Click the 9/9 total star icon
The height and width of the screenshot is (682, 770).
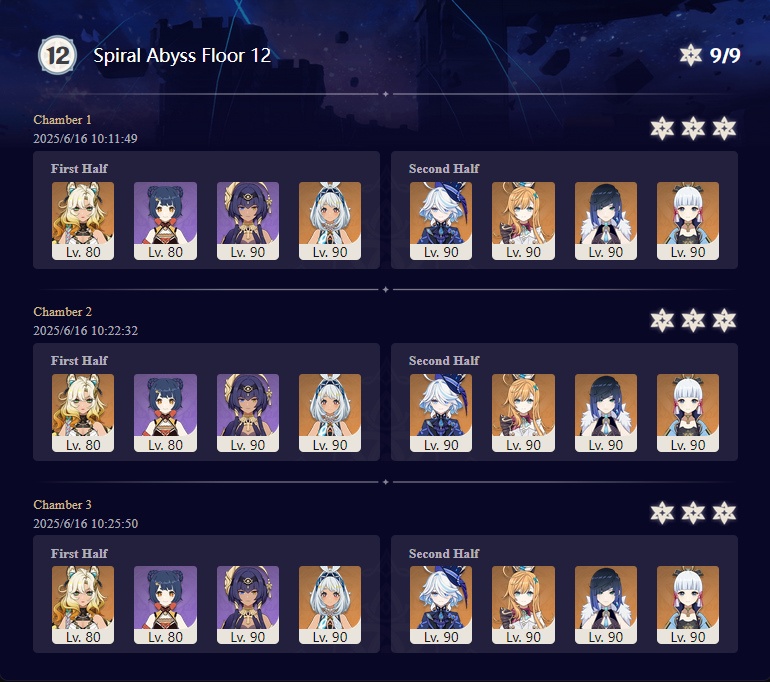tap(690, 55)
